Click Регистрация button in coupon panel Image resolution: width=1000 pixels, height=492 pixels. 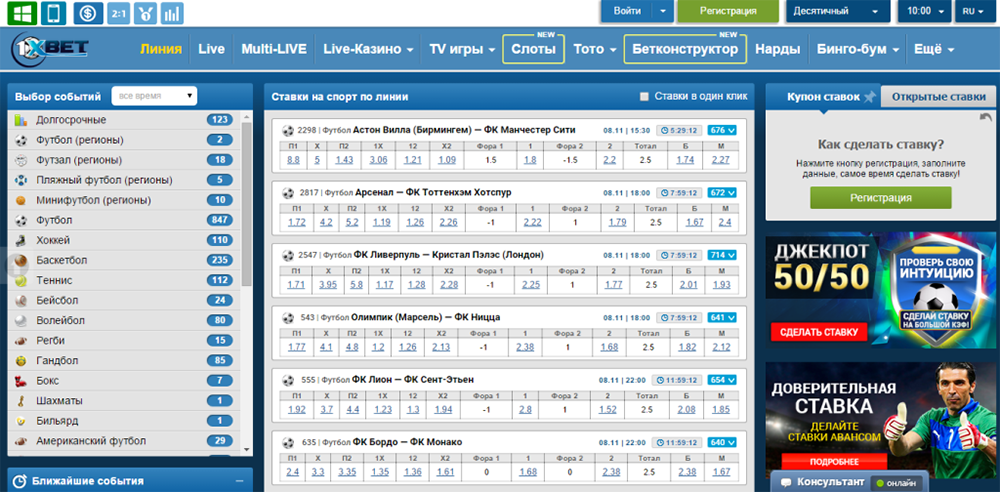point(881,198)
